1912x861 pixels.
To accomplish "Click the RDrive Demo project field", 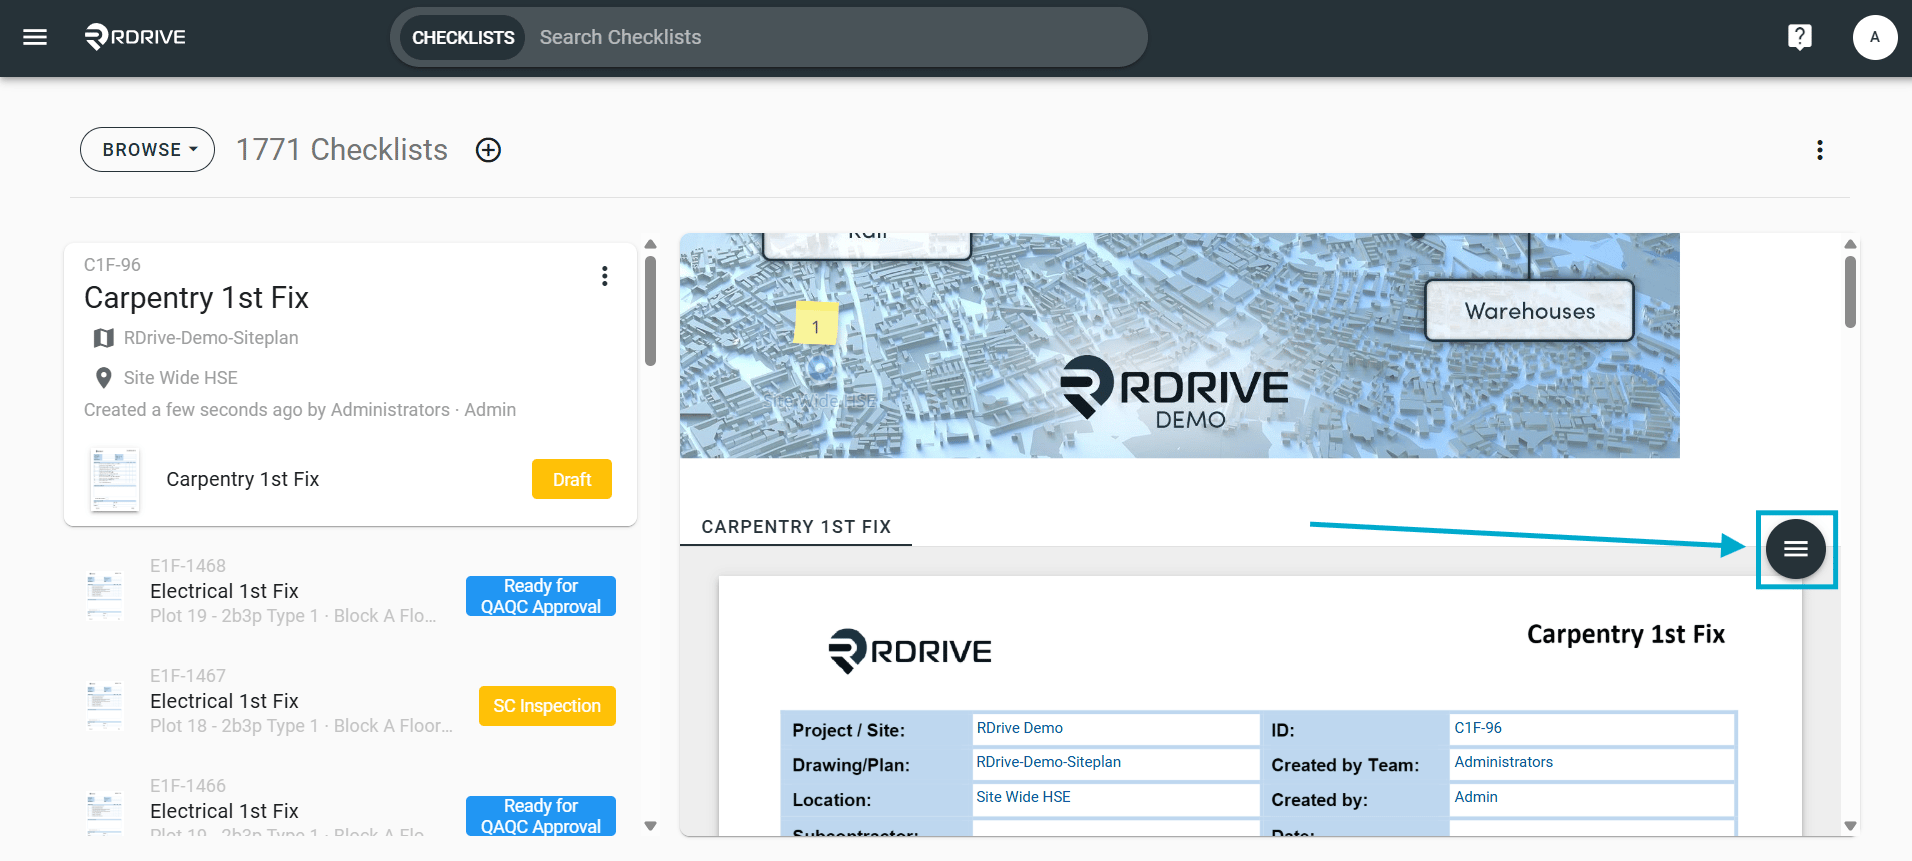I will 1116,729.
